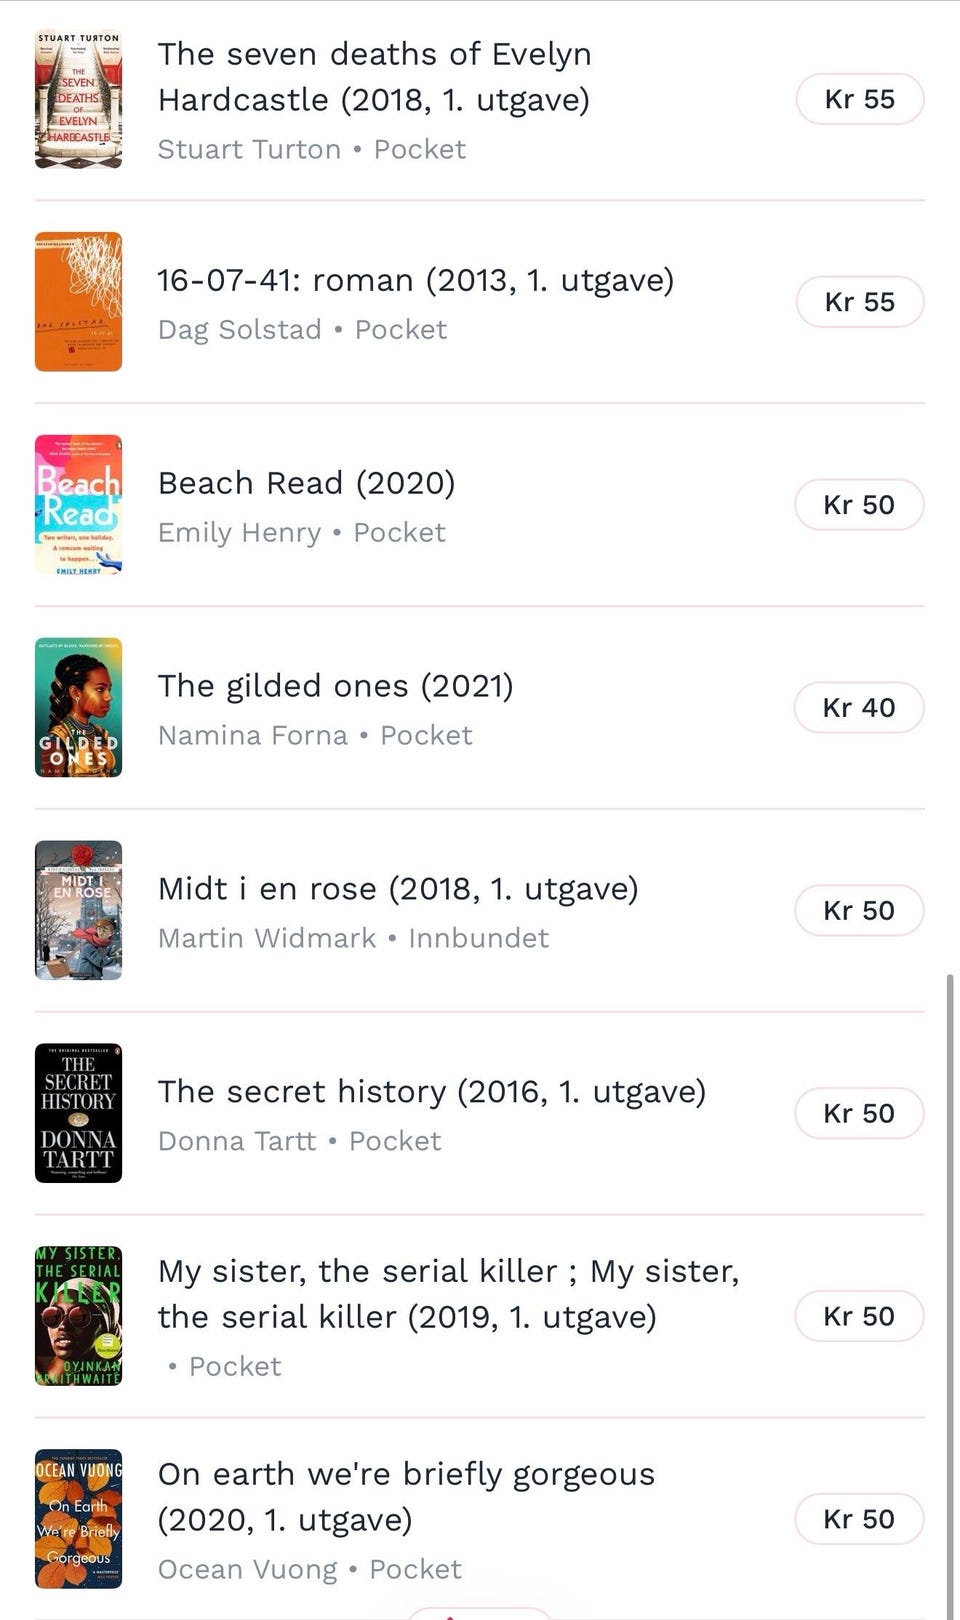Image resolution: width=960 pixels, height=1620 pixels.
Task: Tap the Midt i en rose cover
Action: 78,910
